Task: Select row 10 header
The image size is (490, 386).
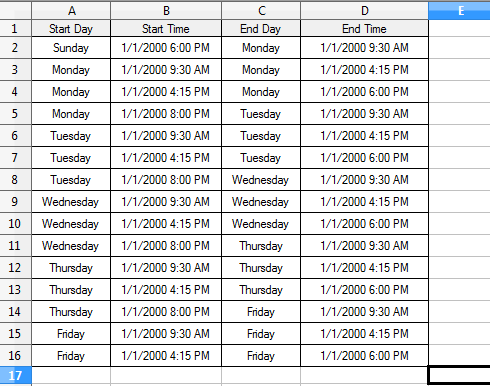Action: (15, 224)
